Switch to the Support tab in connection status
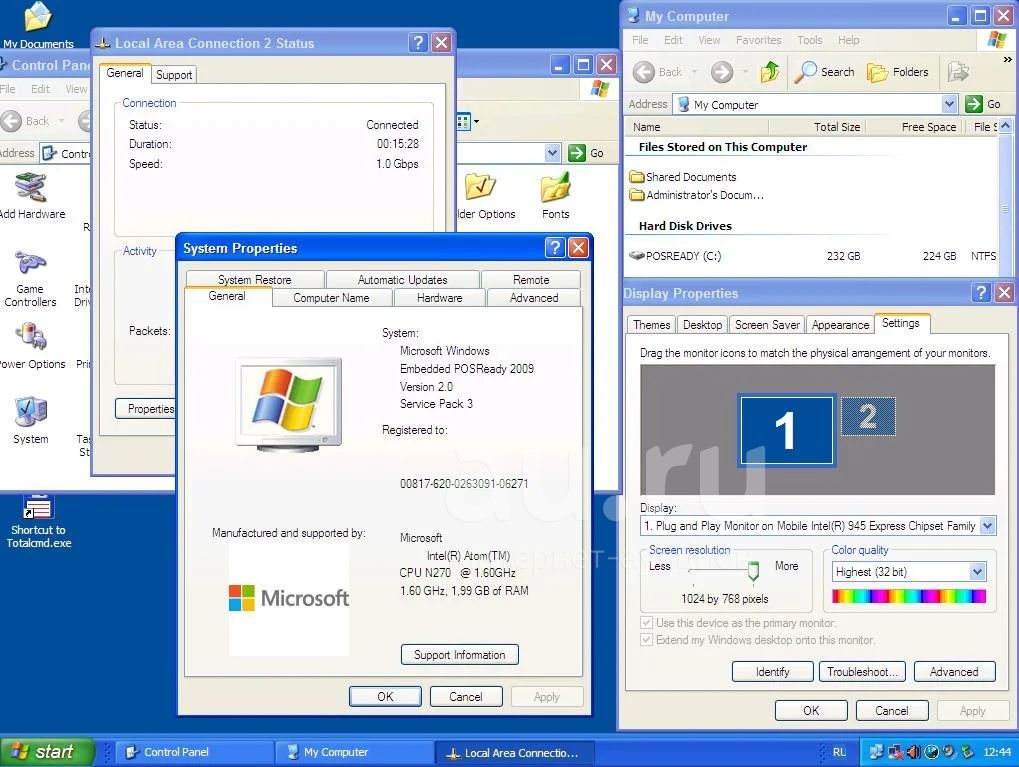This screenshot has height=767, width=1019. click(x=174, y=75)
